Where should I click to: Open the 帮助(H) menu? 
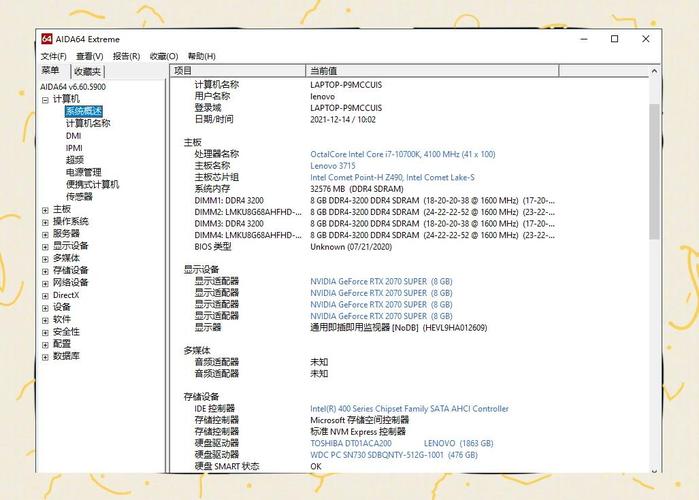click(x=201, y=56)
